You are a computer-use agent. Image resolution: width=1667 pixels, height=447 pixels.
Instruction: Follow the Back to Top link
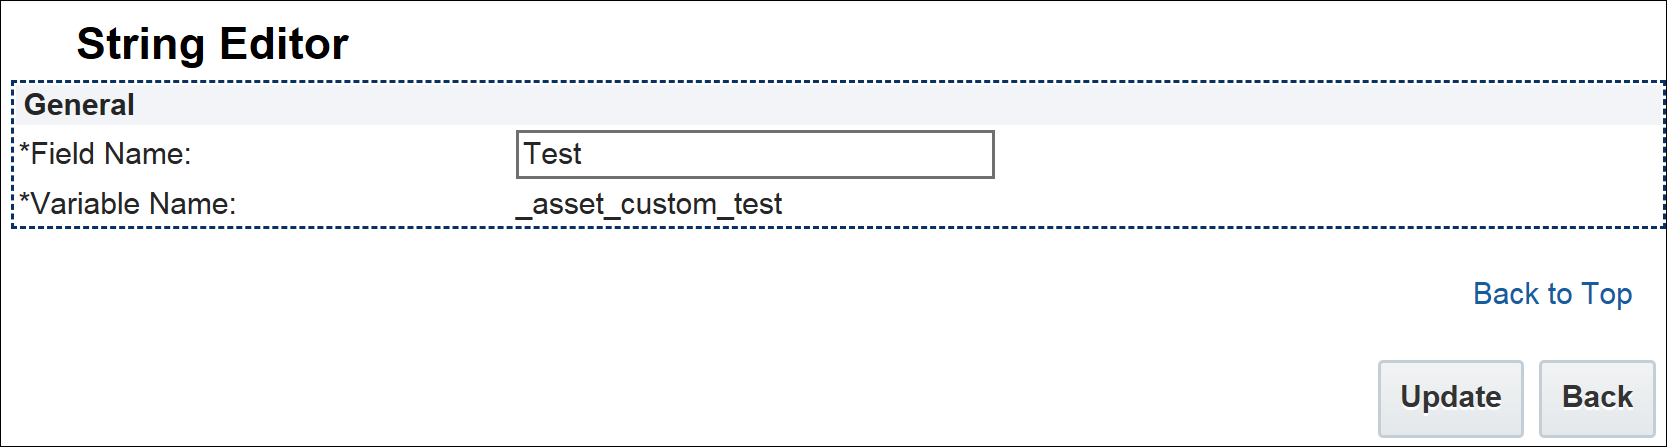coord(1552,294)
